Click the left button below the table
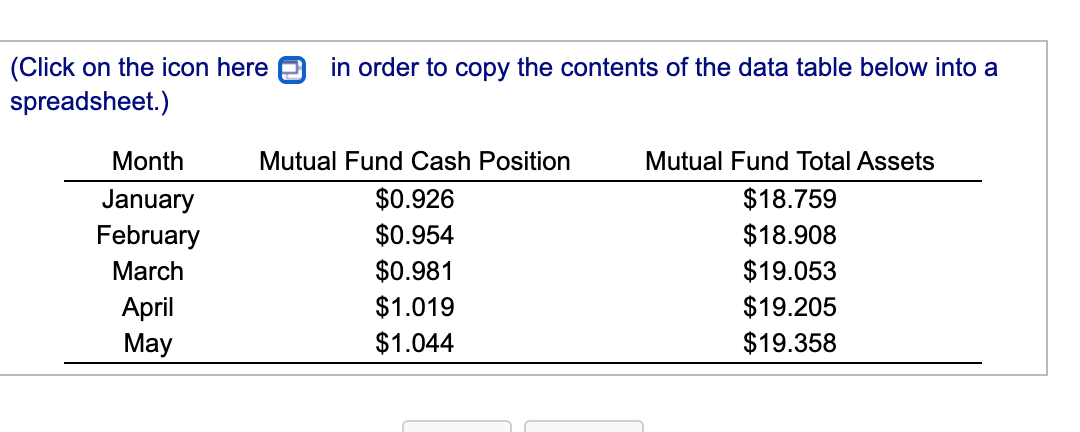Image resolution: width=1080 pixels, height=432 pixels. point(457,426)
